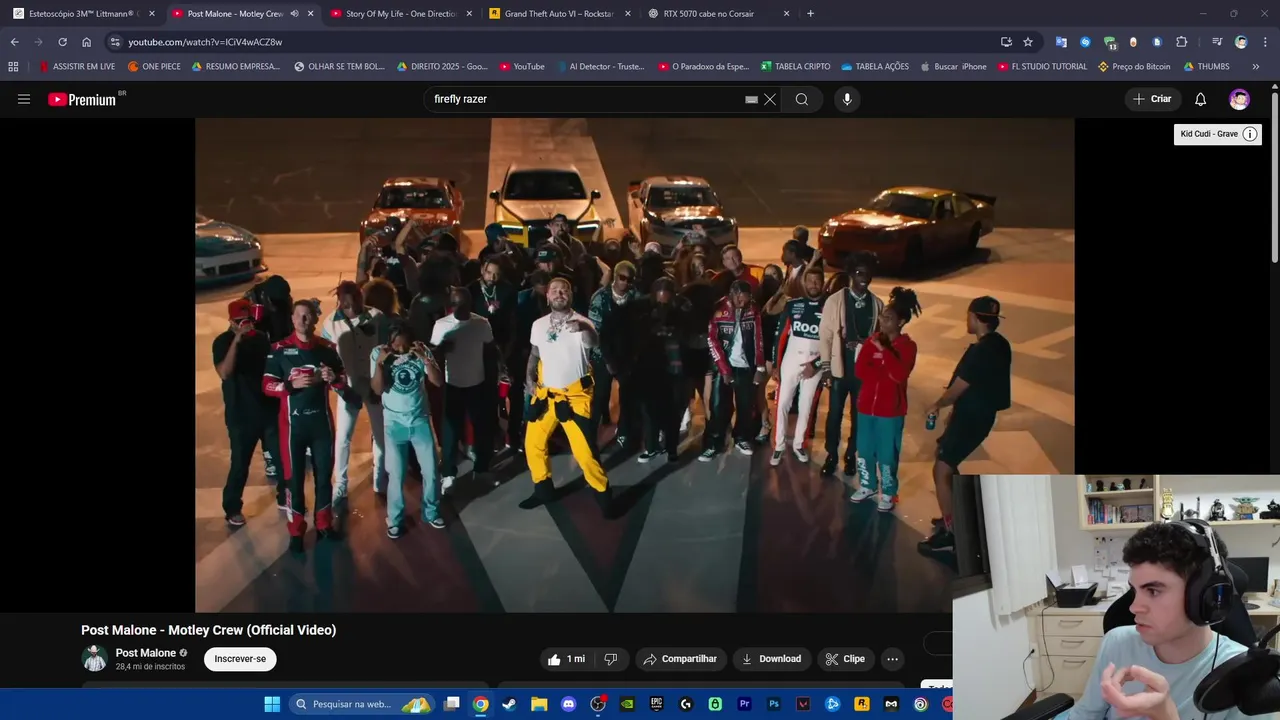Open Preço do Bitcoin bookmark
Image resolution: width=1280 pixels, height=720 pixels.
(x=1134, y=67)
